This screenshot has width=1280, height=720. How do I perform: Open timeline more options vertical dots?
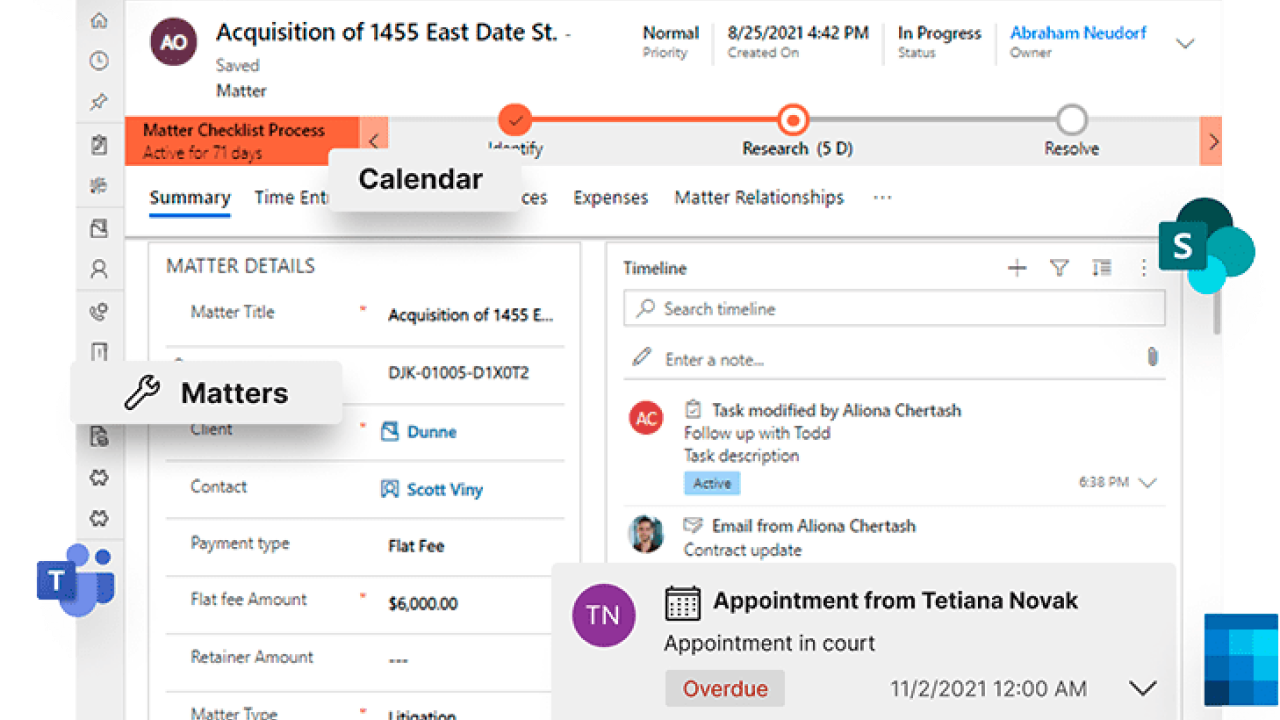click(1144, 268)
